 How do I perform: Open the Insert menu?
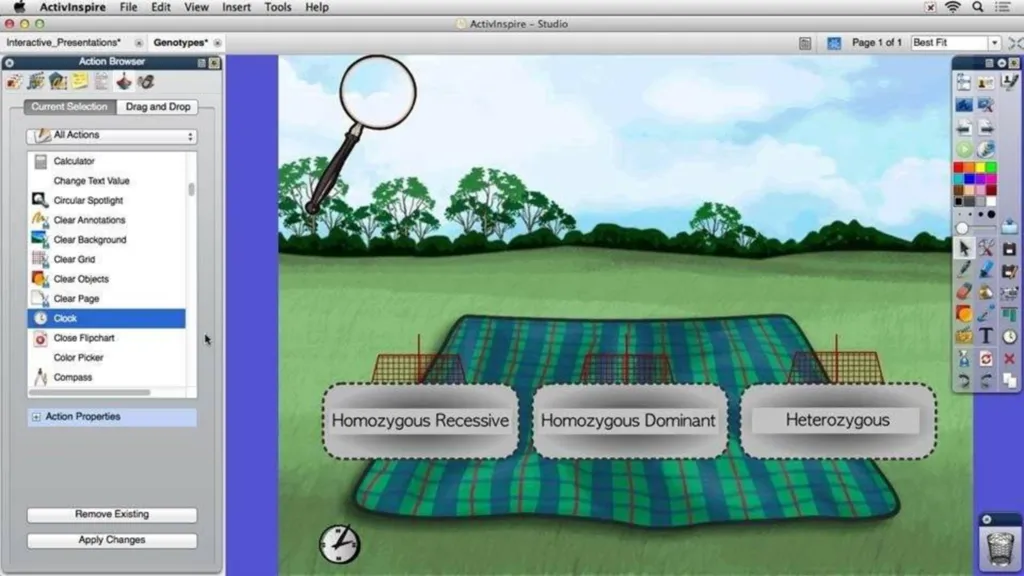coord(236,7)
